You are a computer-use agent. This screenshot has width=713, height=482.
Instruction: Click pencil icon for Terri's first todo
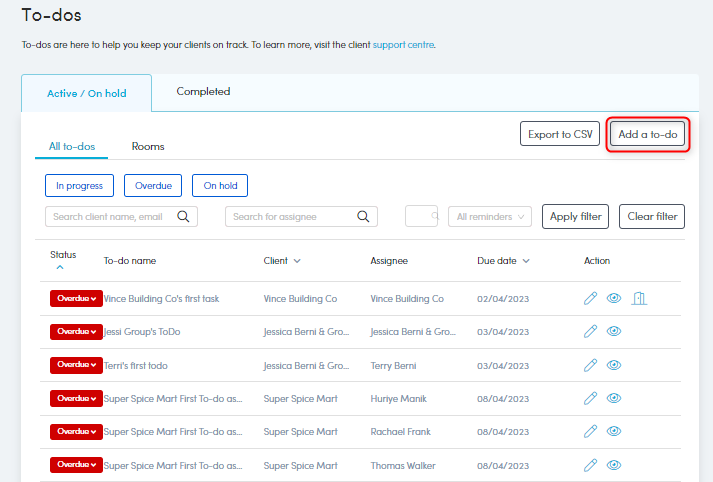click(x=591, y=365)
